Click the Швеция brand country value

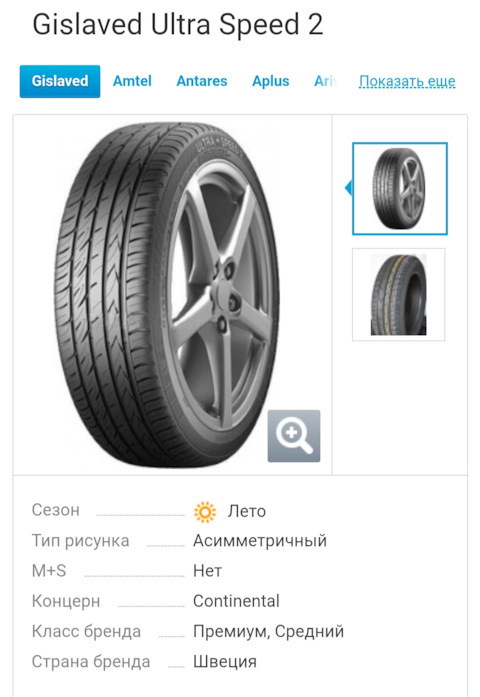225,661
